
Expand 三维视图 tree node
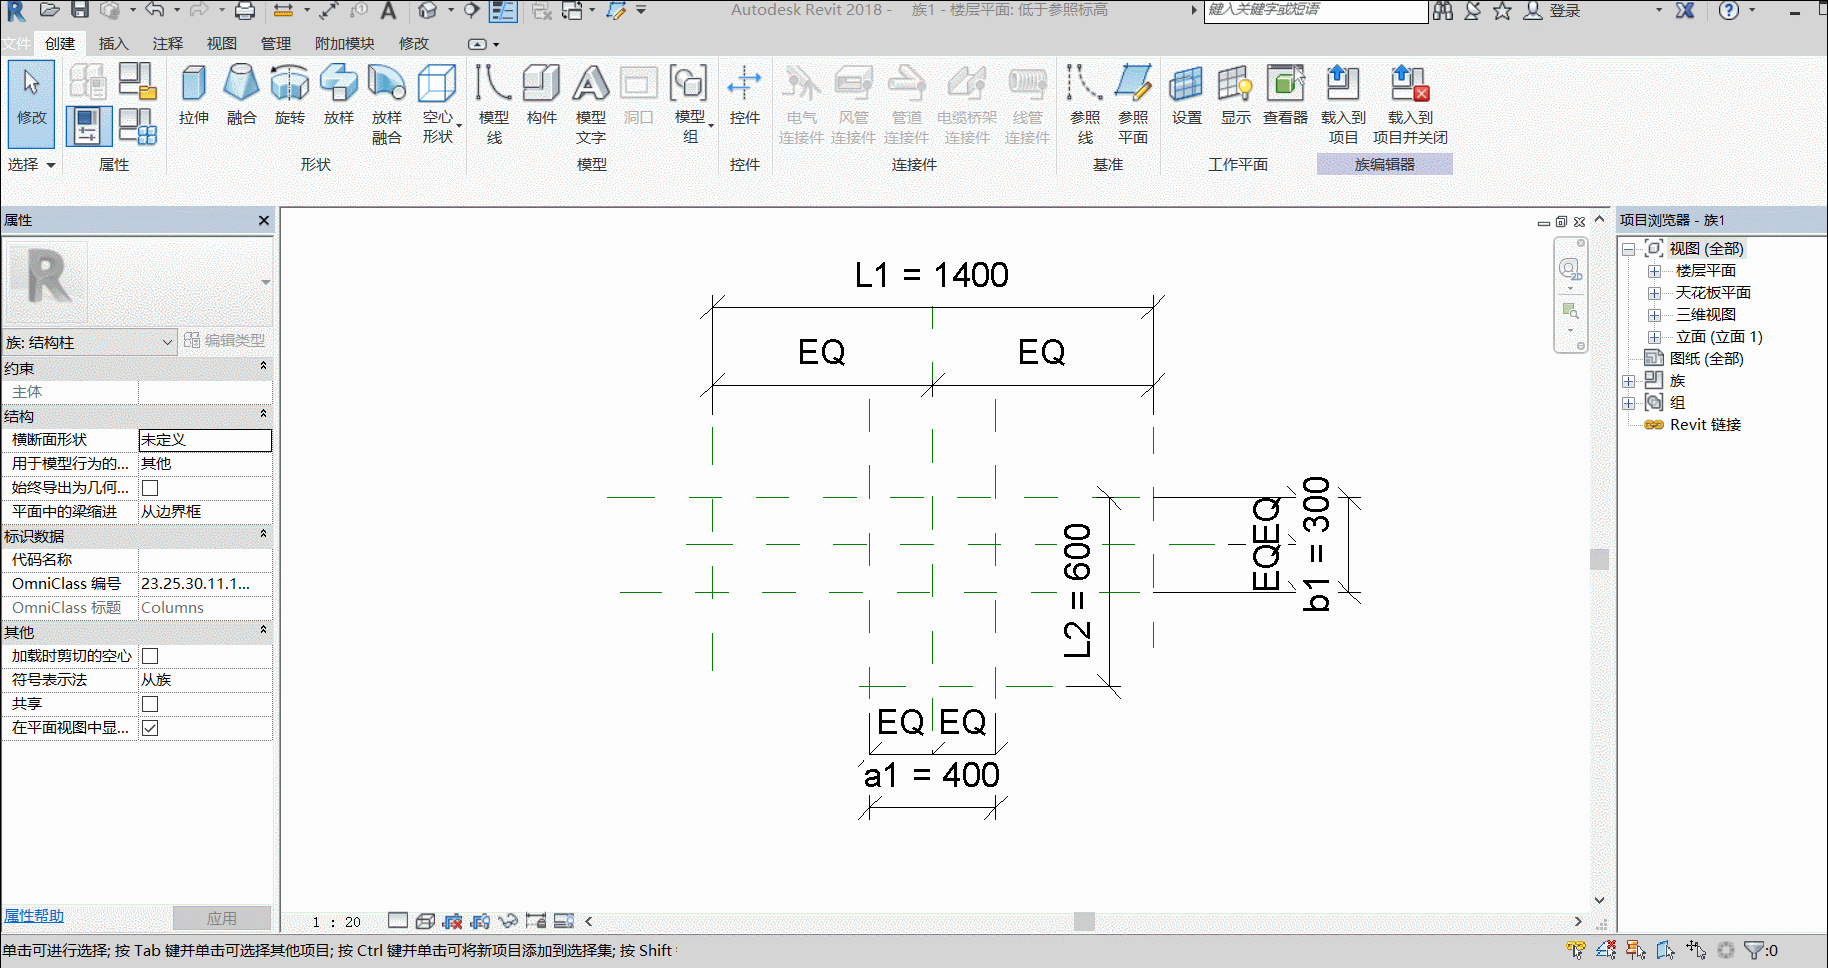point(1654,315)
